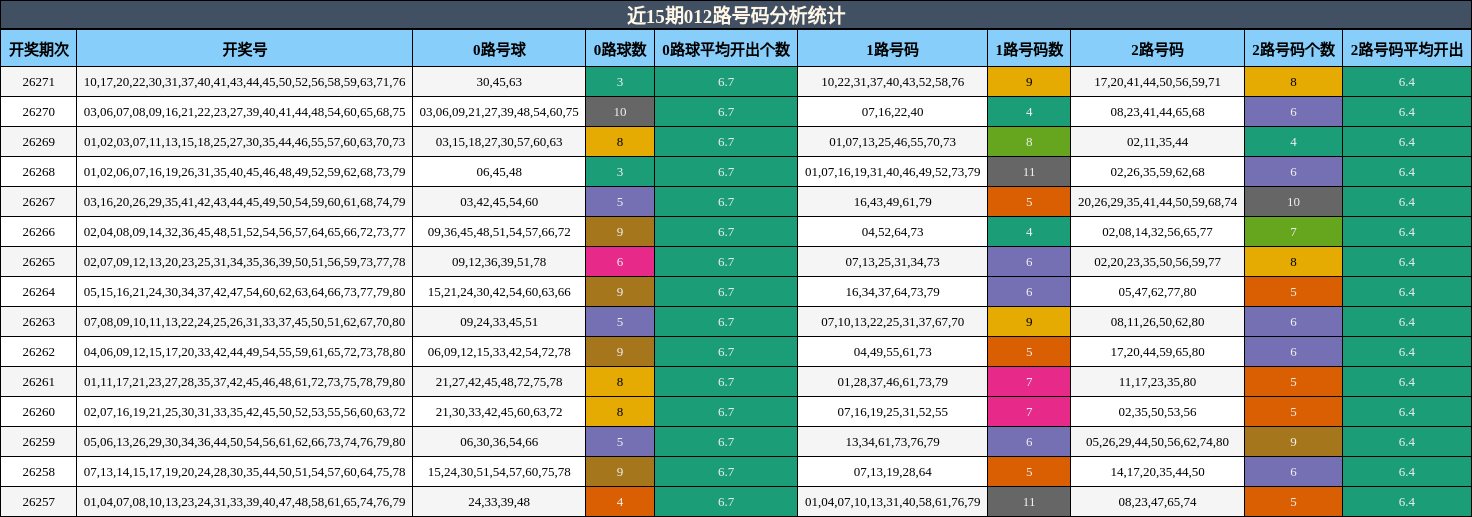Select 2路号码 cell 17,20,41,44,50,56,59,71
This screenshot has height=517, width=1472.
[1158, 82]
